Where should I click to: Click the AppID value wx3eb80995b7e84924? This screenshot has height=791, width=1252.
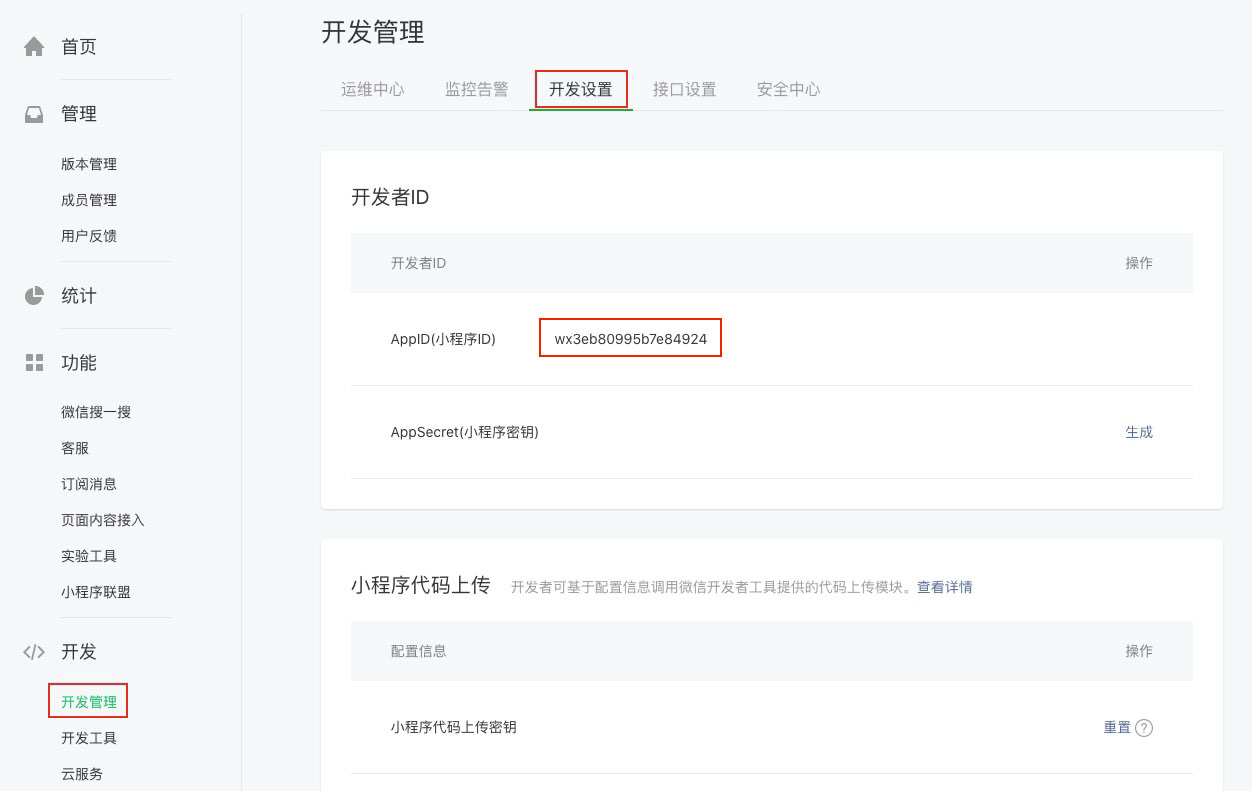631,339
